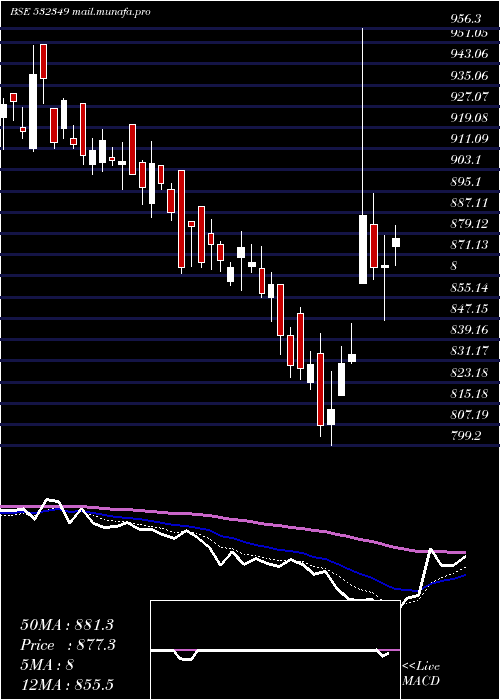Image resolution: width=500 pixels, height=700 pixels.
Task: Click the 895.1 price axis label
Action: coord(466,182)
